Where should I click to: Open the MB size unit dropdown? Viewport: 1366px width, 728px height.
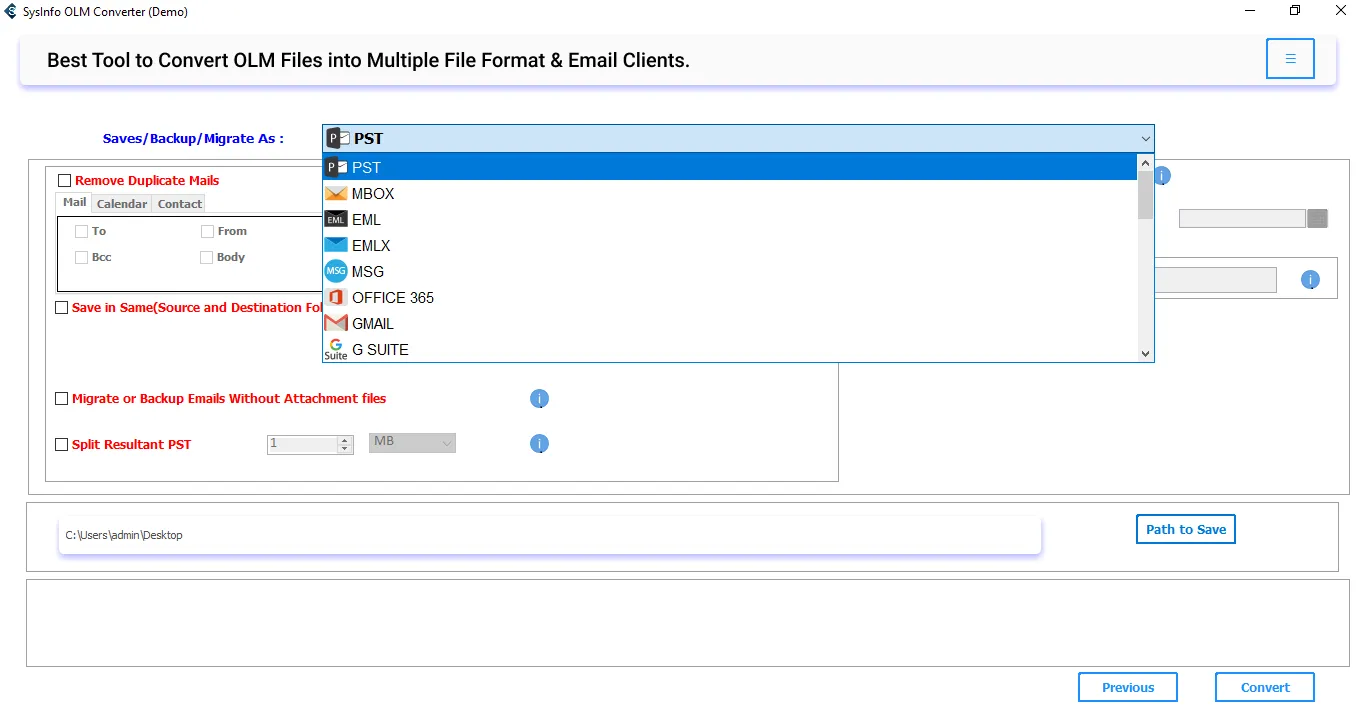click(x=412, y=442)
